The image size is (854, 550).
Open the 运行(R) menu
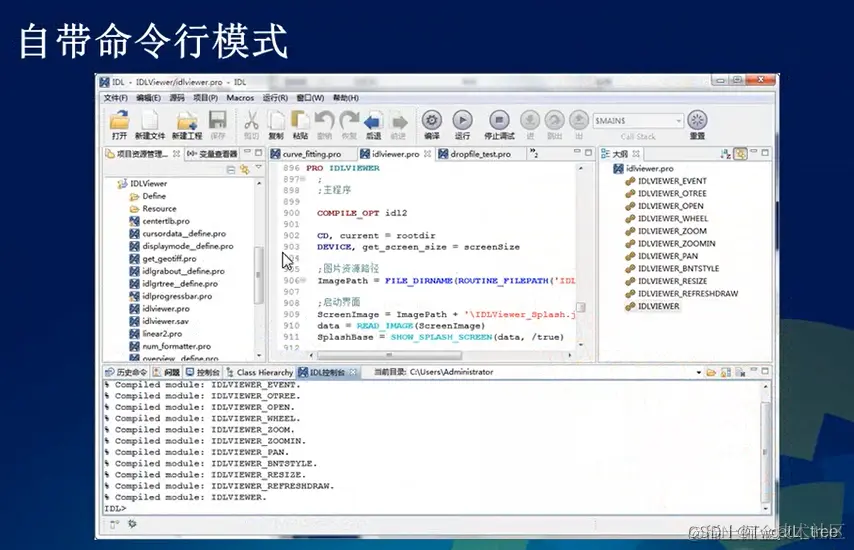coord(275,98)
